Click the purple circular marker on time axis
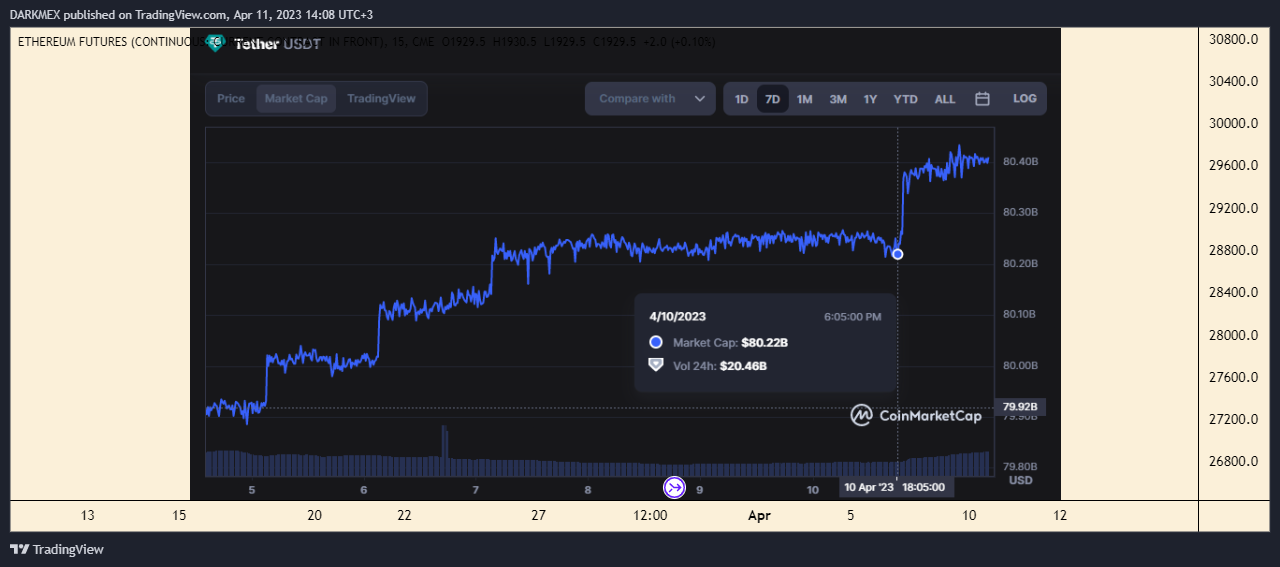 [675, 487]
